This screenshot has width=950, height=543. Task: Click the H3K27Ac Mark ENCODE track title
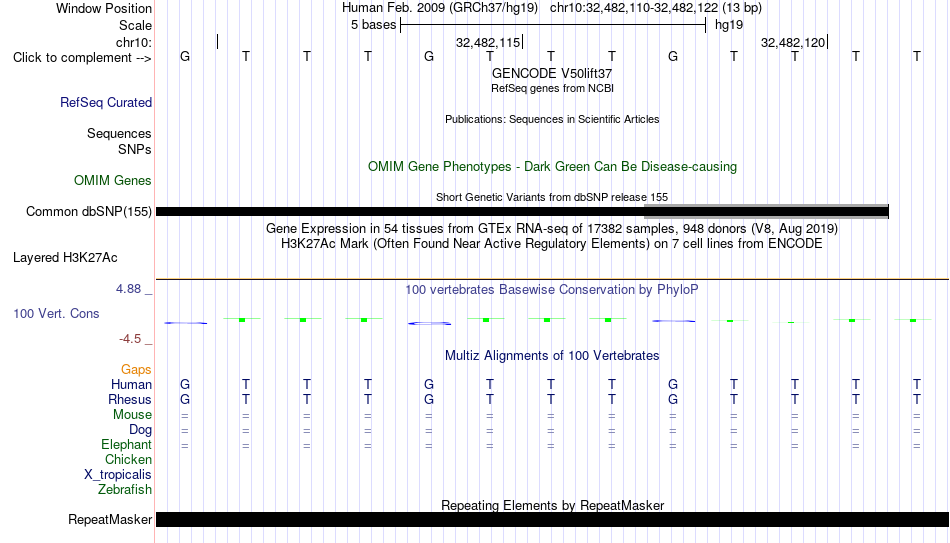pyautogui.click(x=552, y=244)
